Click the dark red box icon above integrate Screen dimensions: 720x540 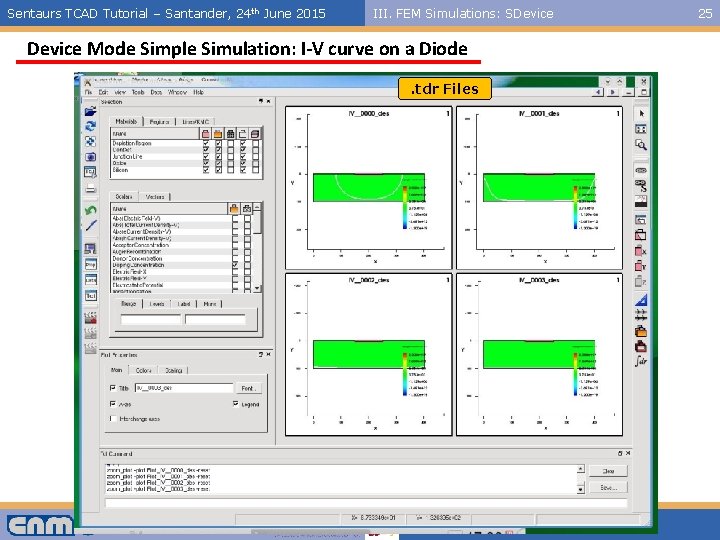(x=641, y=346)
